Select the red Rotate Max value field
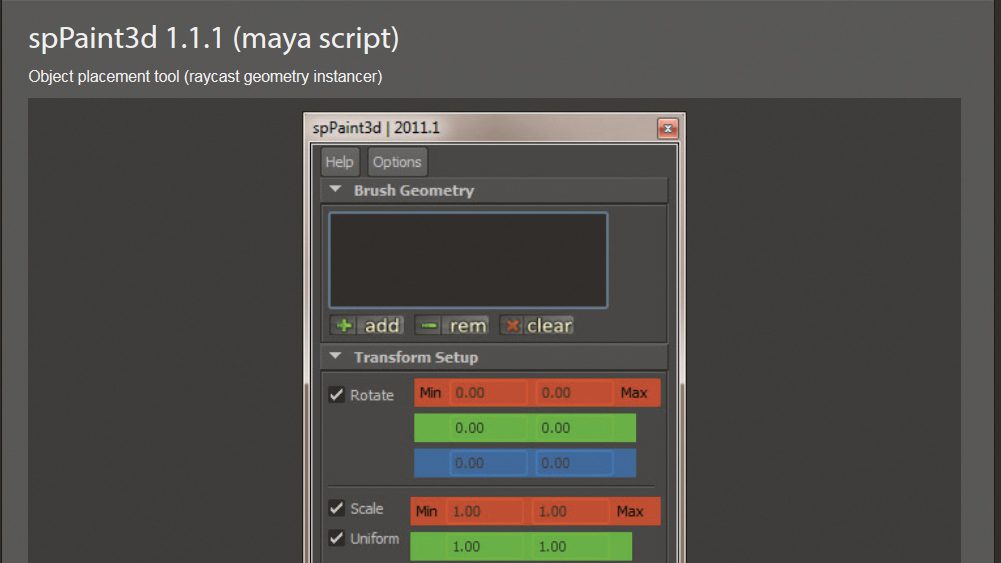Image resolution: width=1001 pixels, height=563 pixels. (575, 393)
